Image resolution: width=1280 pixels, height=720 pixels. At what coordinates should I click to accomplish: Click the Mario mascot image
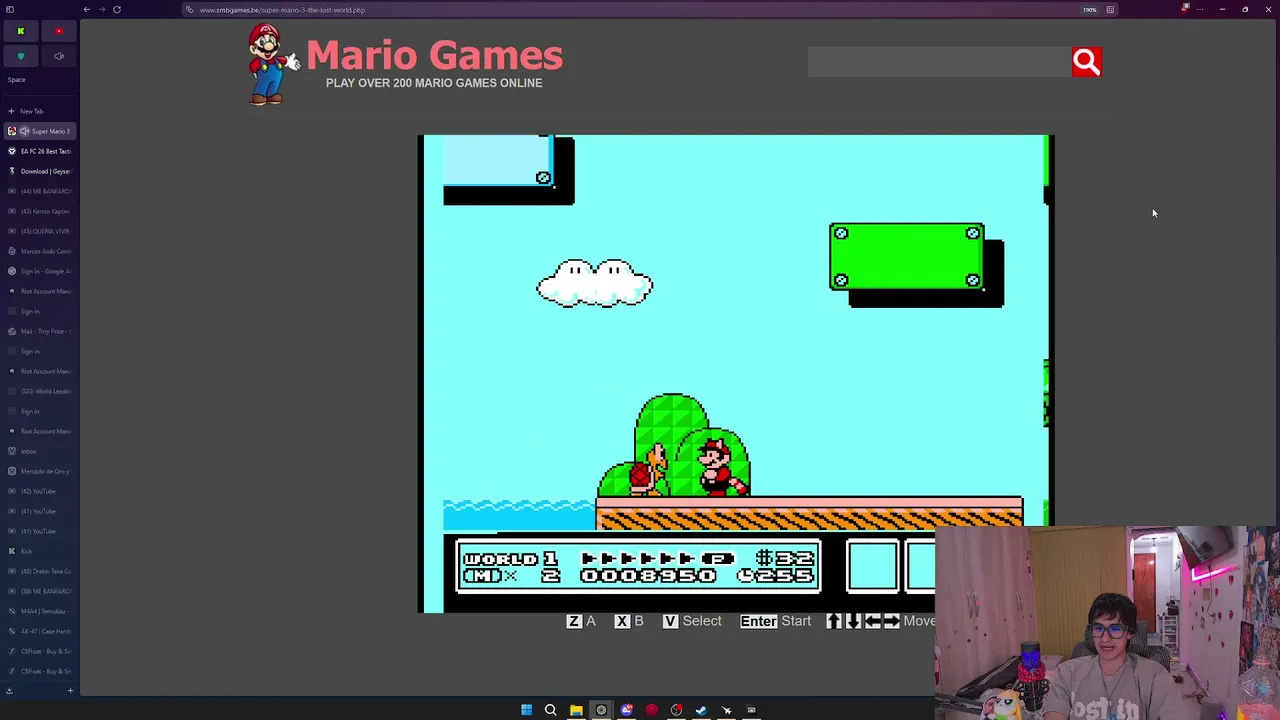[x=272, y=65]
